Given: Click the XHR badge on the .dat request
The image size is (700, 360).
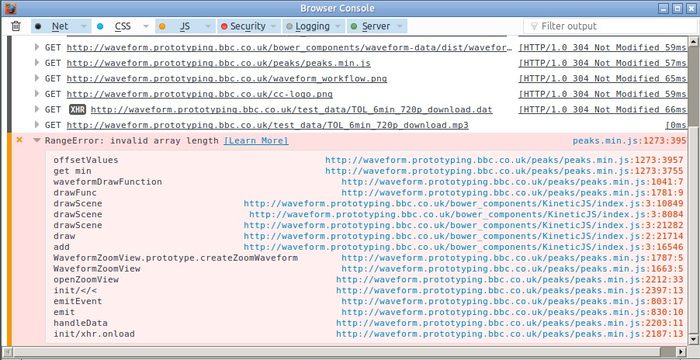Looking at the screenshot, I should tap(78, 109).
